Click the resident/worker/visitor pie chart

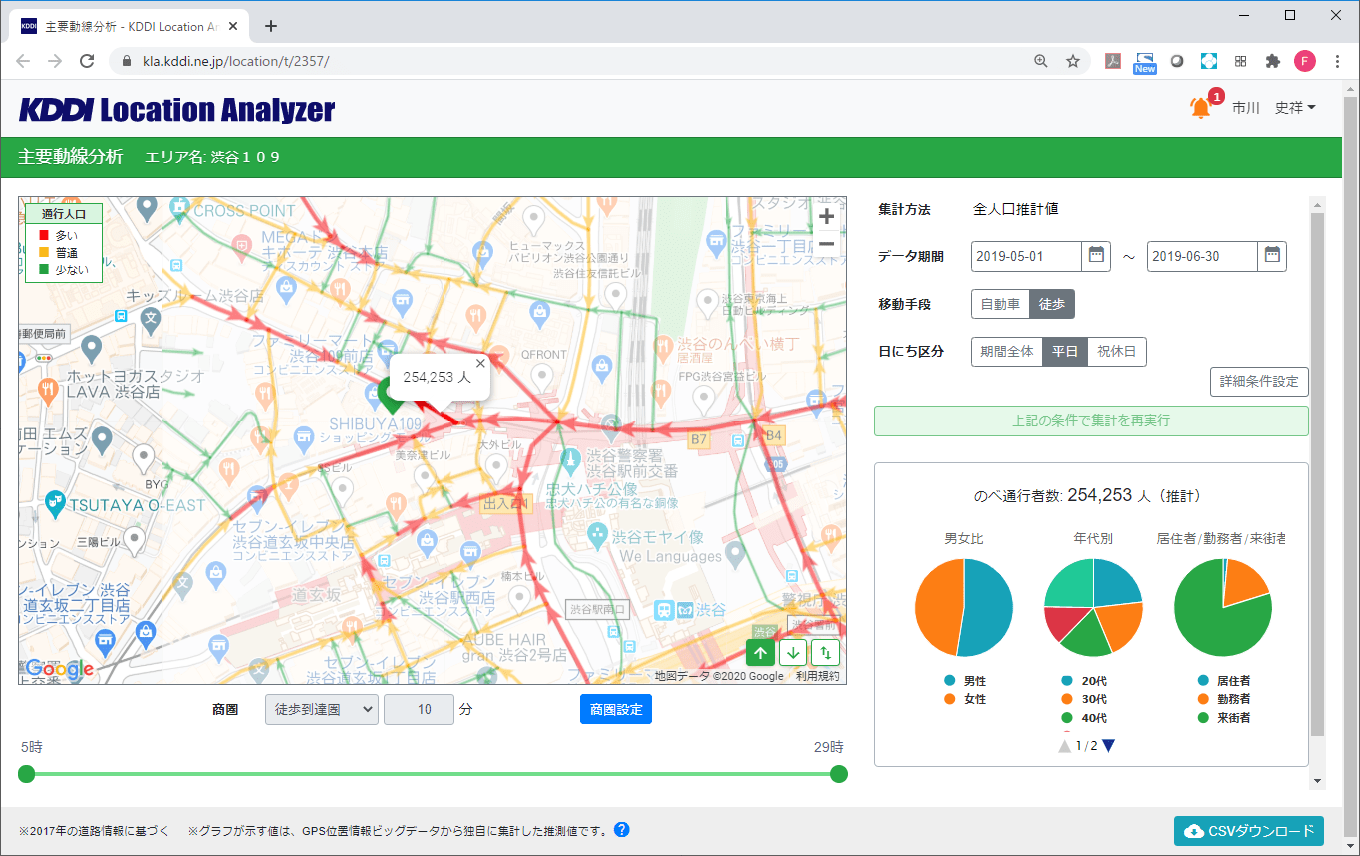(1222, 607)
